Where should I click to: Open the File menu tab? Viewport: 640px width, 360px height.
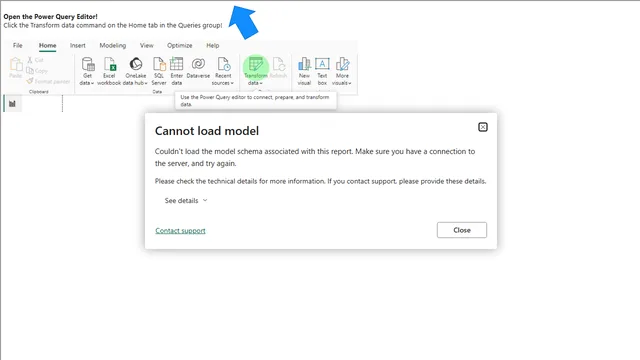pos(18,45)
